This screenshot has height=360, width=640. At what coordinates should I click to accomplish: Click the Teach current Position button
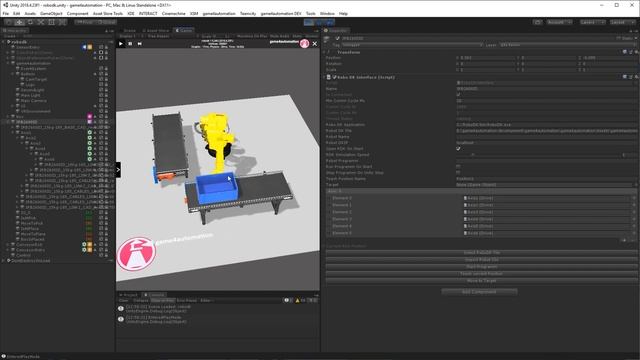coord(481,274)
